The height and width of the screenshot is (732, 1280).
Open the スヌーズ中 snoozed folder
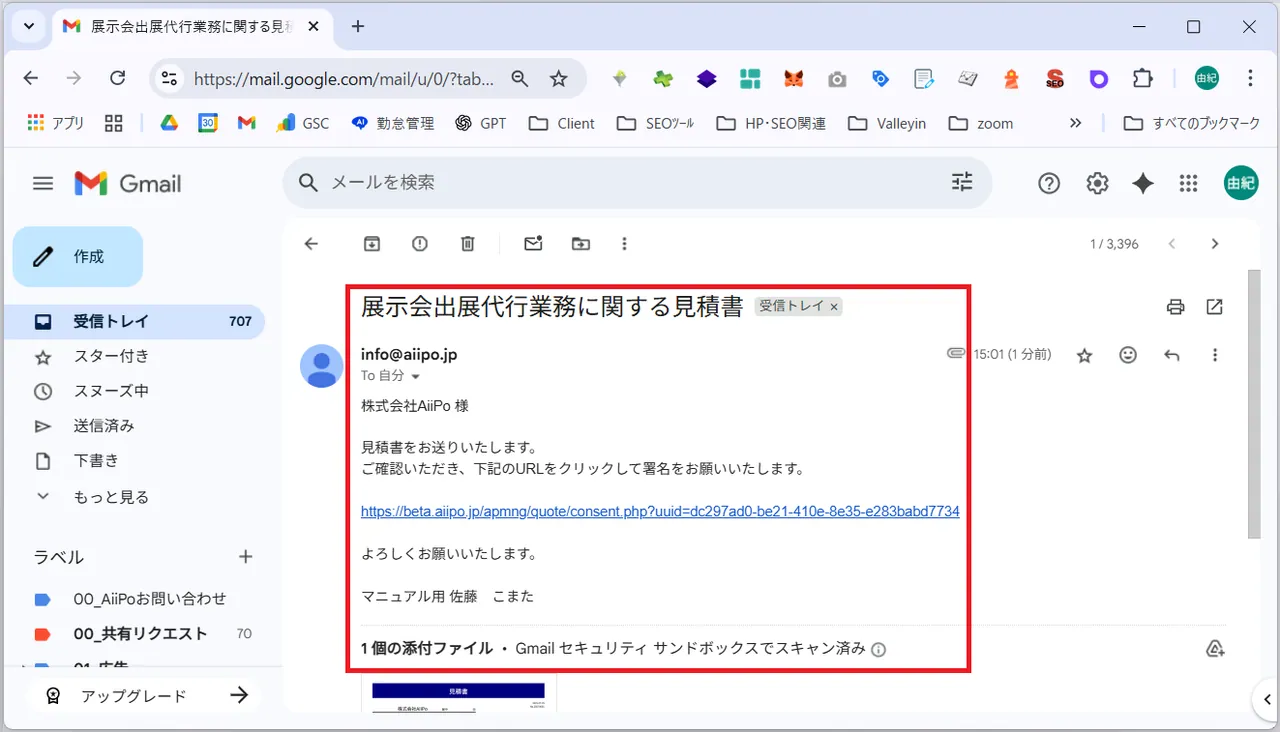[111, 391]
